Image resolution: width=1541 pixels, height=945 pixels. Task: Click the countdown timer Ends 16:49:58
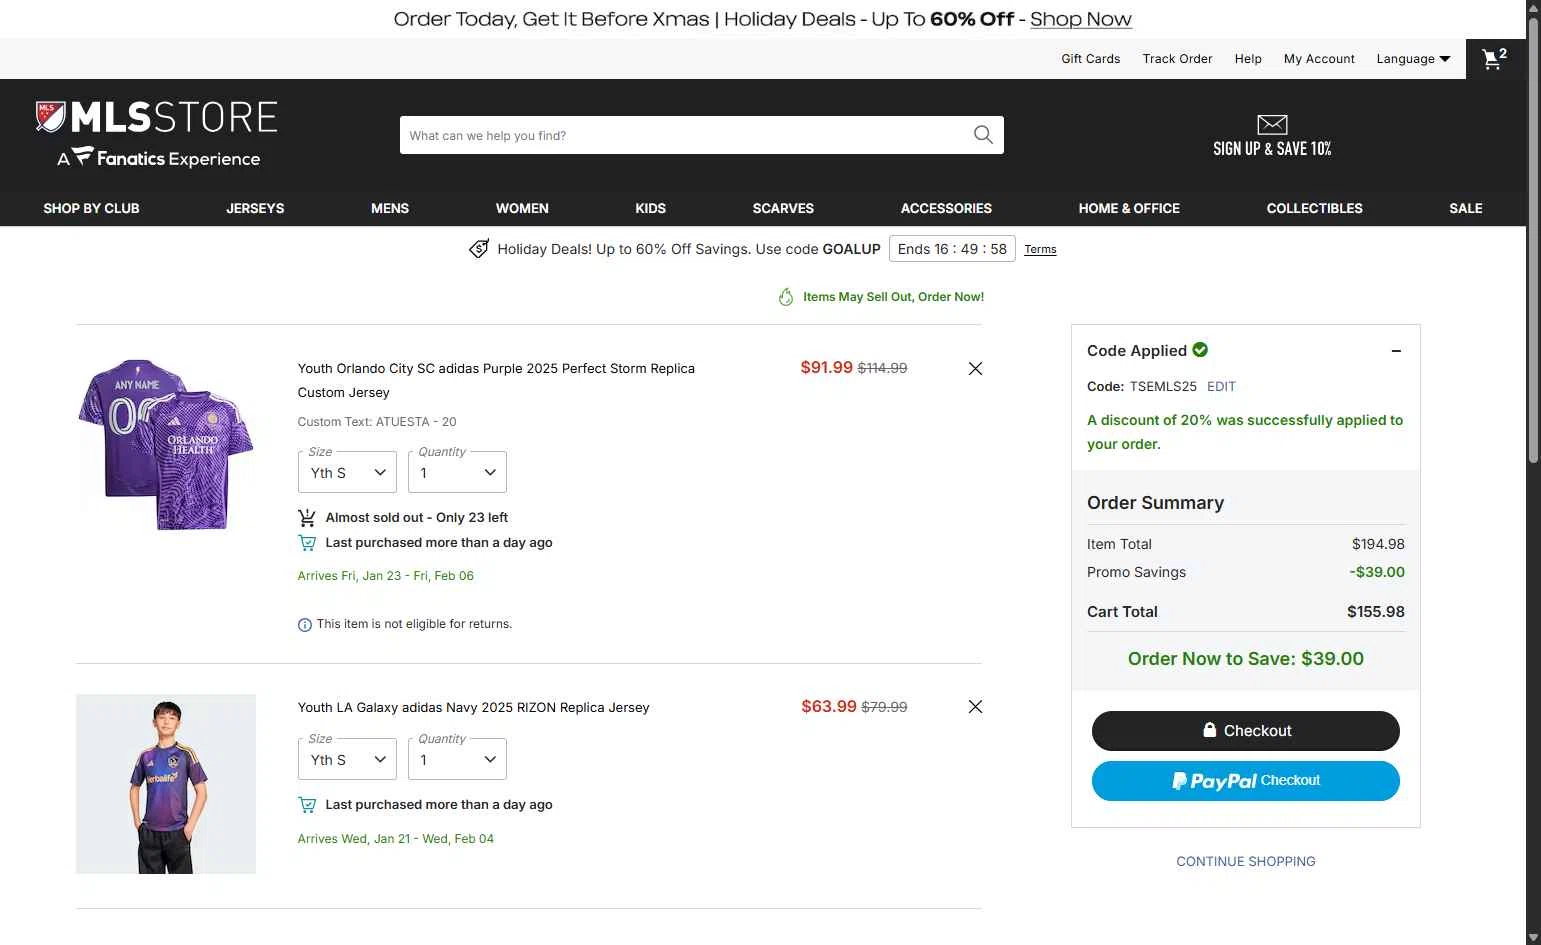[x=952, y=249]
